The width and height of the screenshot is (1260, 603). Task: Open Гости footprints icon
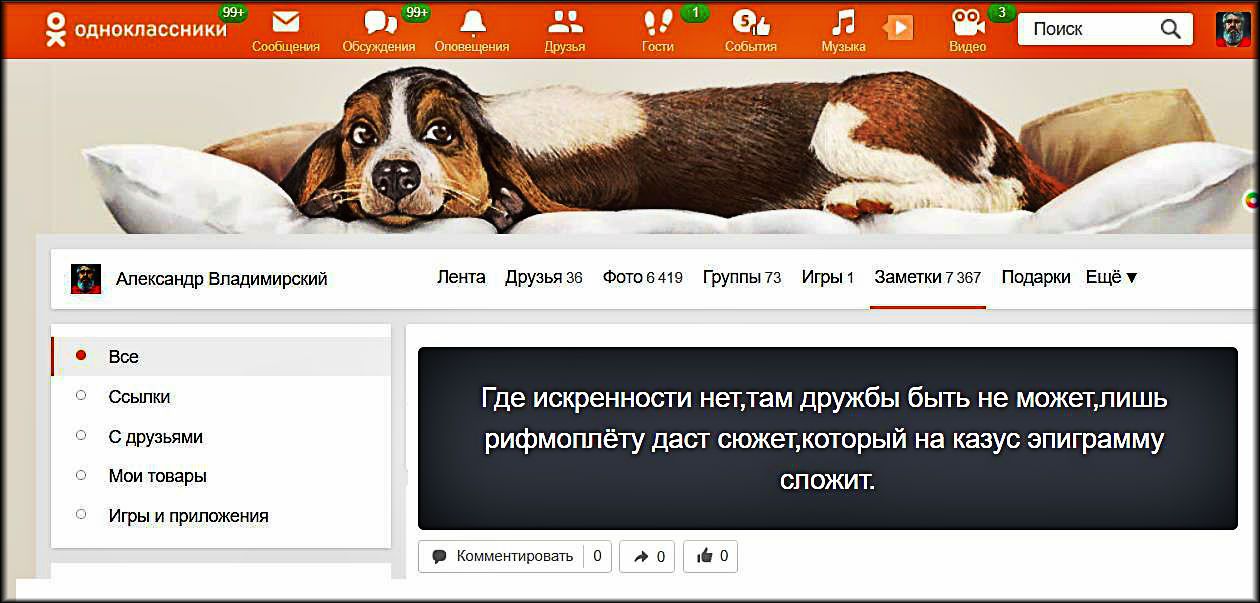pos(657,24)
